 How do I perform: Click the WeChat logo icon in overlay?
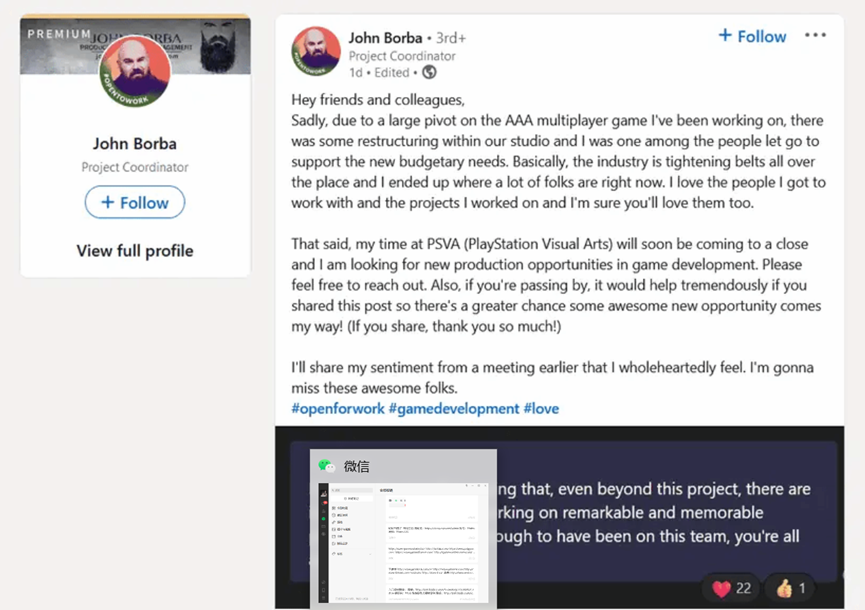coord(327,466)
